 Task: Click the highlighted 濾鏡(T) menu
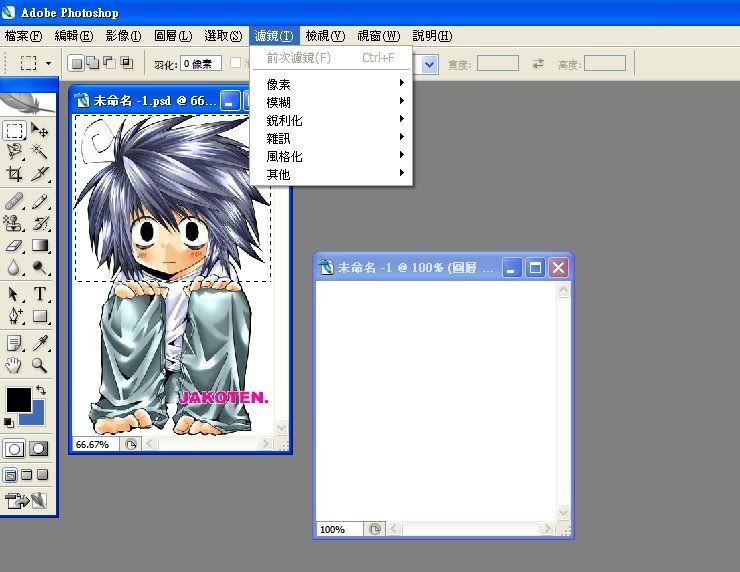tap(274, 36)
